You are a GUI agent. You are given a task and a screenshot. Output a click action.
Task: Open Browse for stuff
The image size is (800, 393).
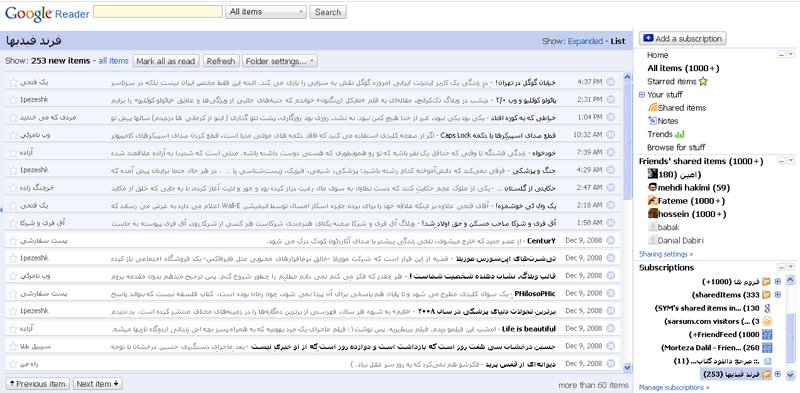click(676, 148)
